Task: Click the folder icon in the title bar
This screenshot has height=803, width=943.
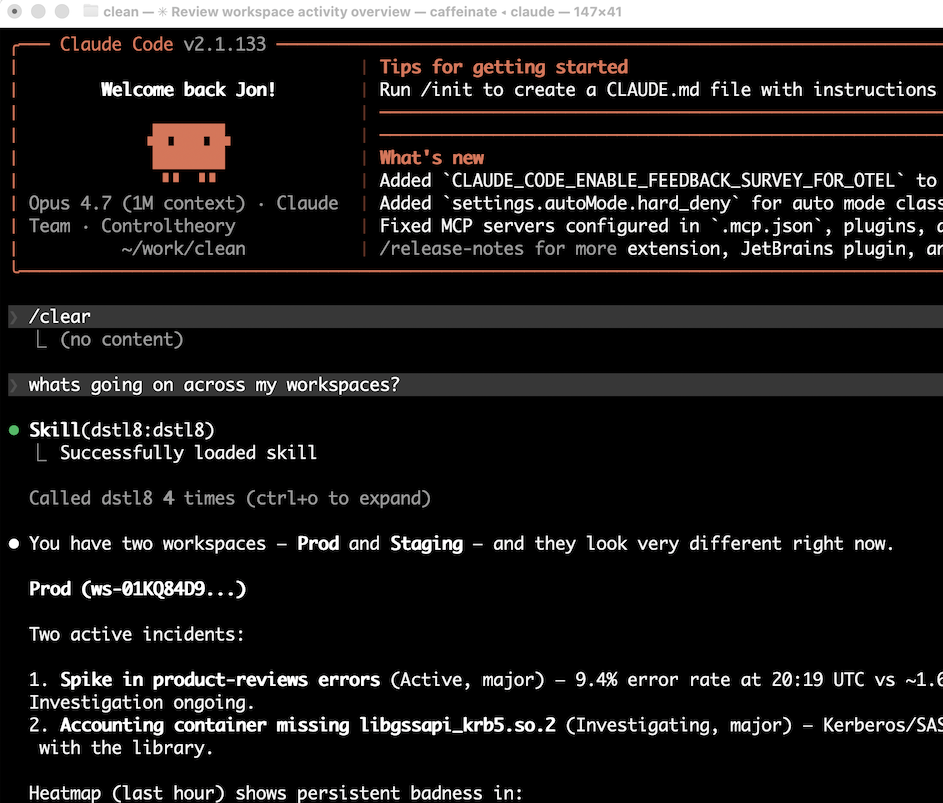Action: [x=90, y=11]
